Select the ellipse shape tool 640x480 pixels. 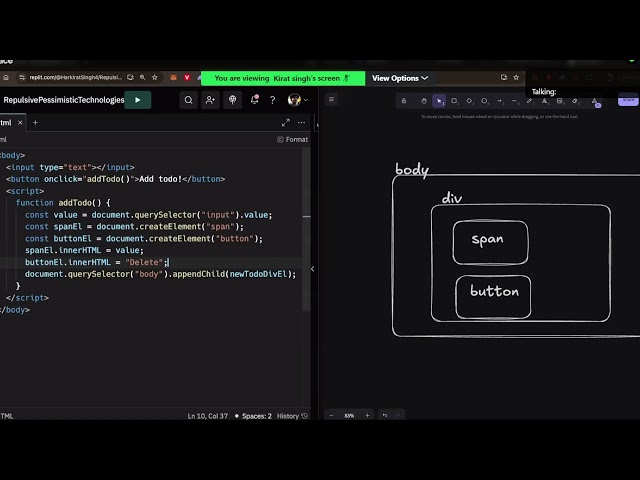point(484,101)
